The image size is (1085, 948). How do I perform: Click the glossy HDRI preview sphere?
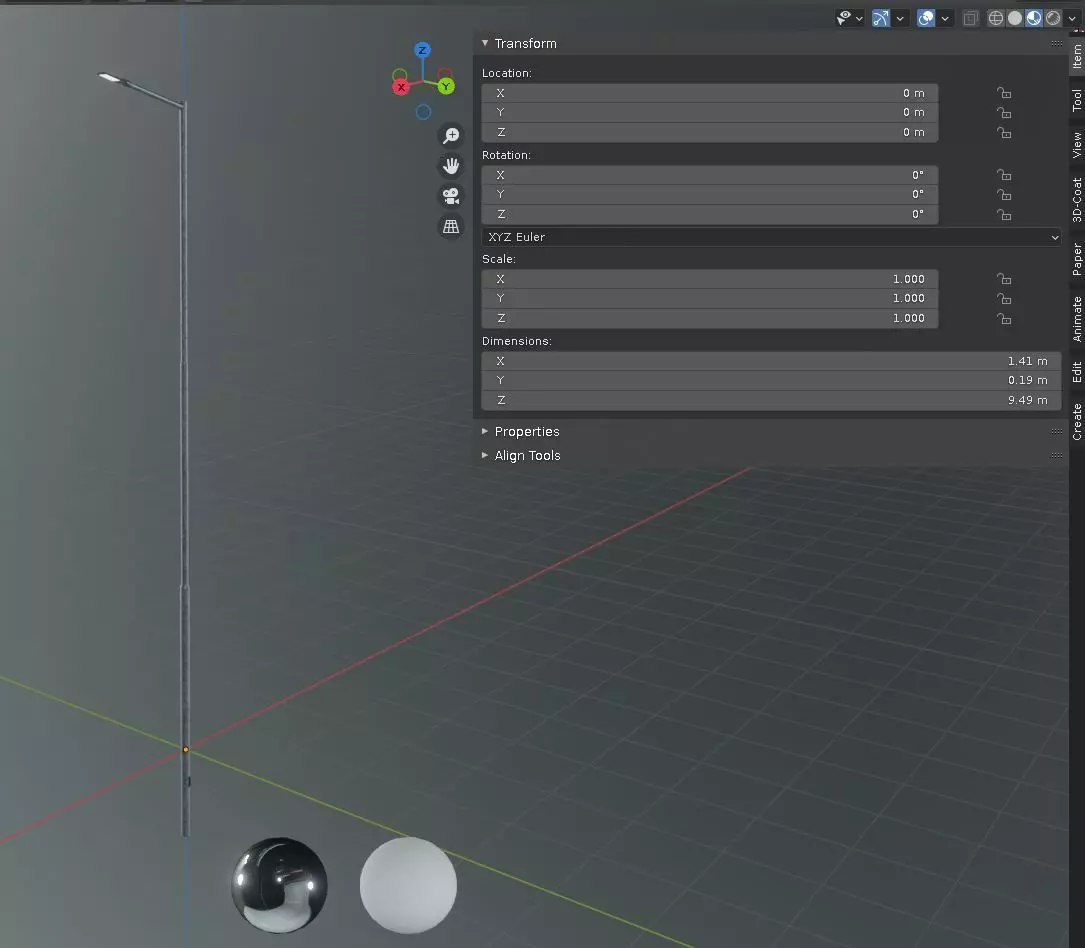(280, 885)
